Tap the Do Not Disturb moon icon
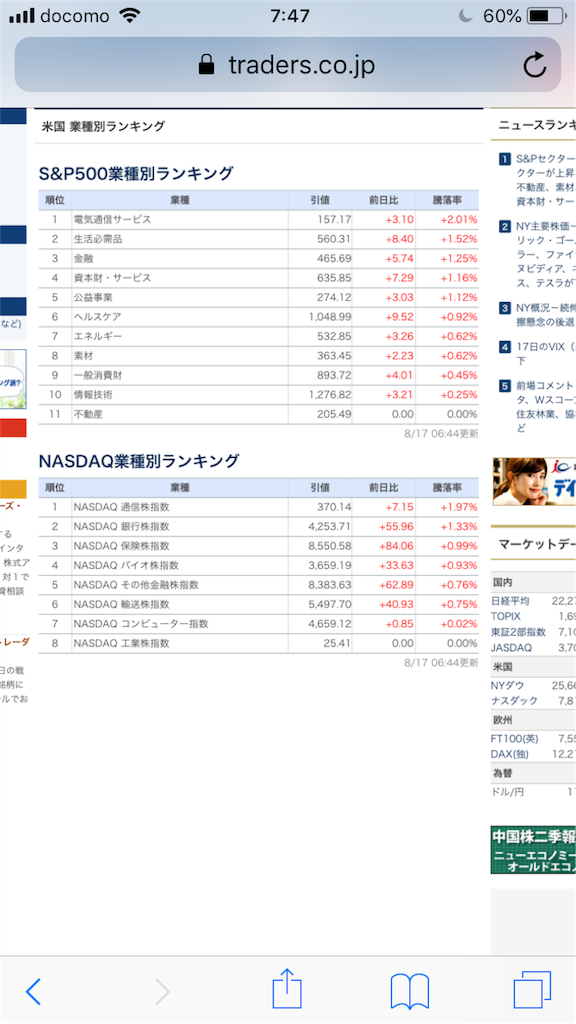The width and height of the screenshot is (576, 1024). point(466,16)
